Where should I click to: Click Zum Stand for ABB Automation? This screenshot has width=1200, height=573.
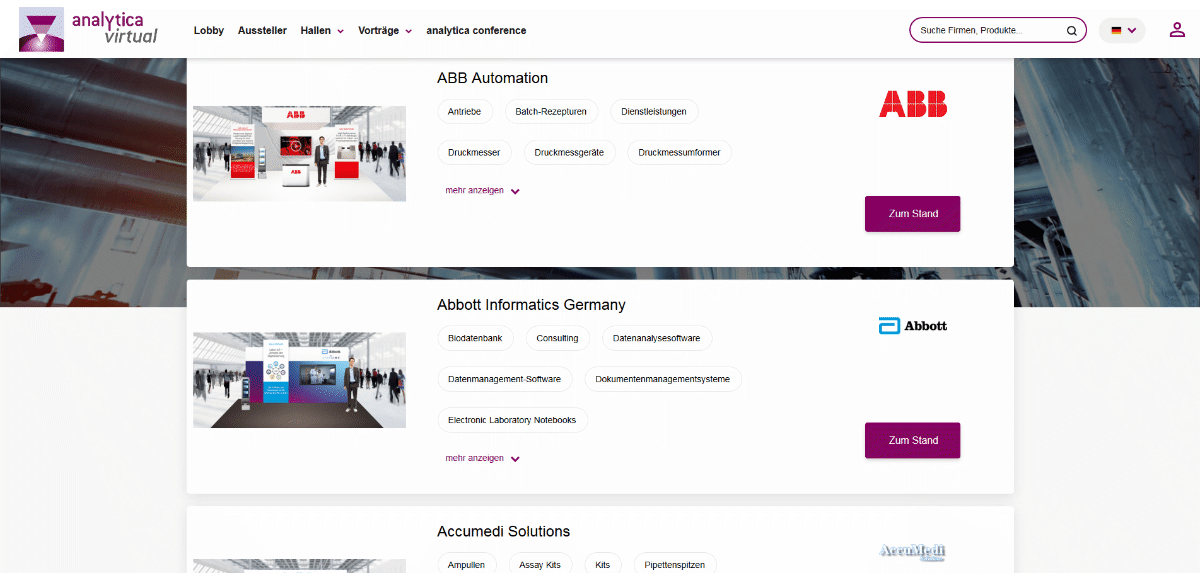(x=912, y=214)
